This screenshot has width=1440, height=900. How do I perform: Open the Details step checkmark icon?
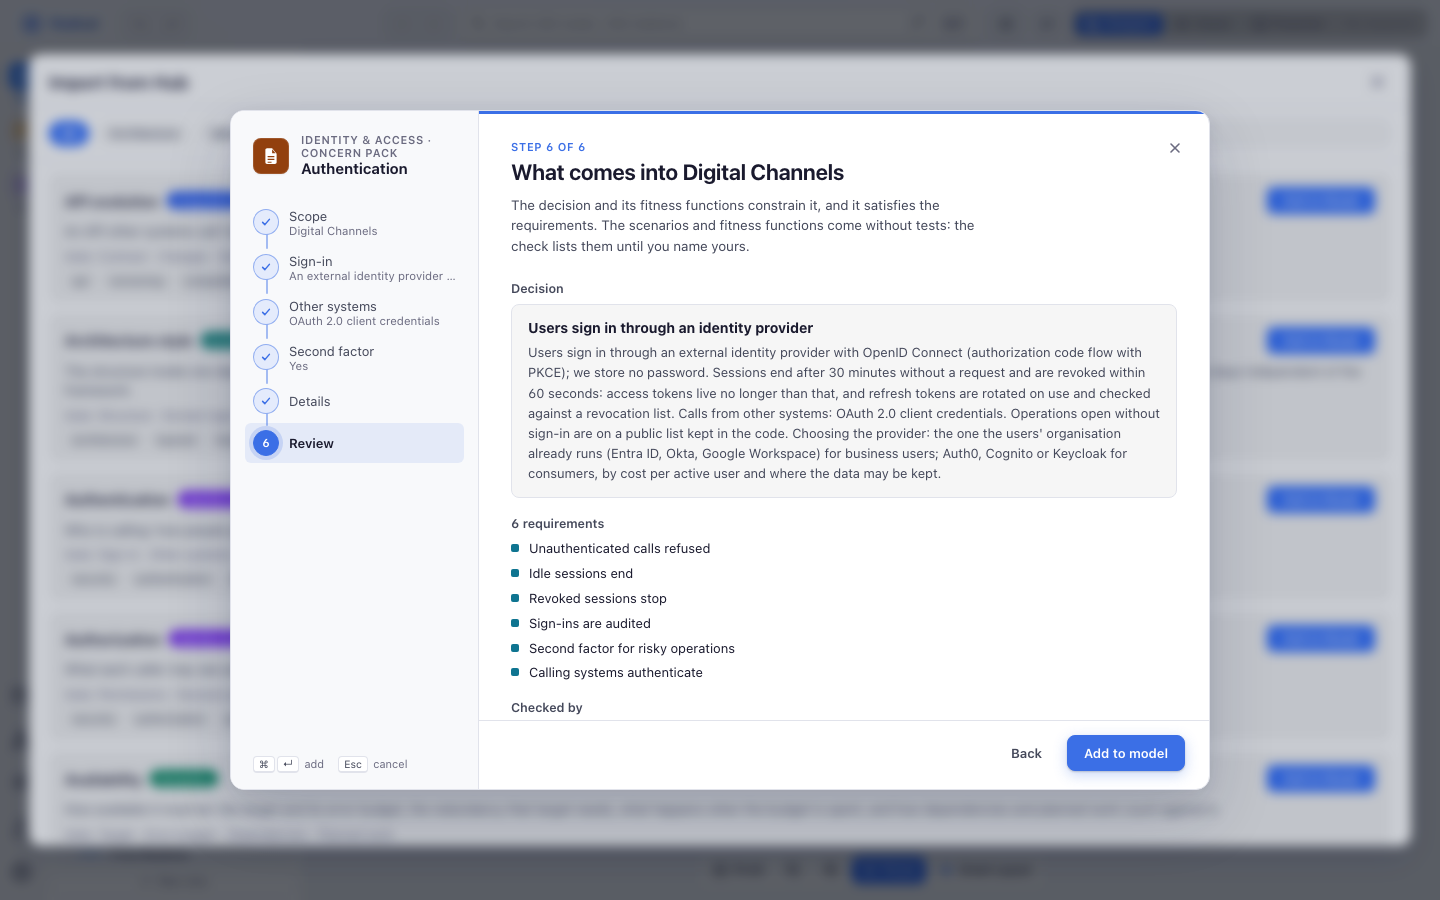(x=266, y=401)
